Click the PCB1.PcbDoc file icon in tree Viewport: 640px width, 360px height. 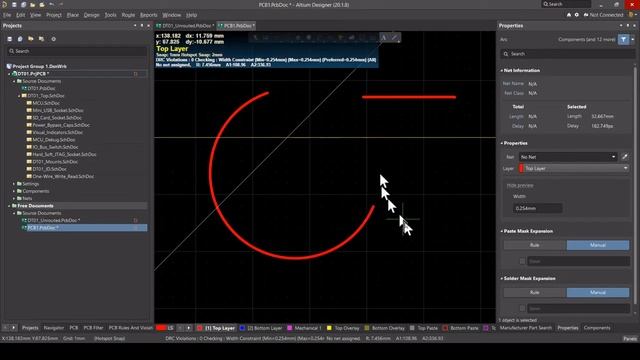(x=24, y=228)
